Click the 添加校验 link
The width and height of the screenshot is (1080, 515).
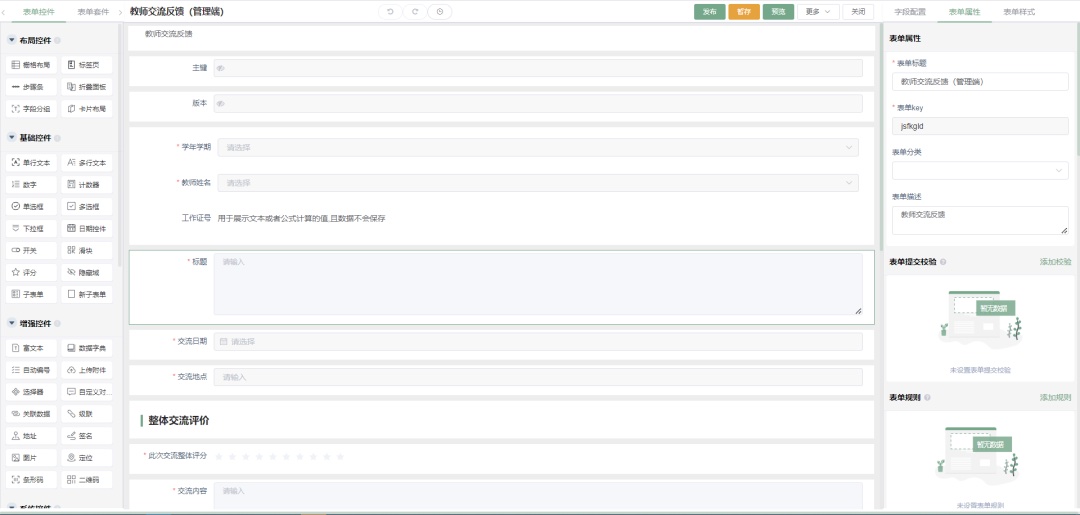tap(1055, 261)
